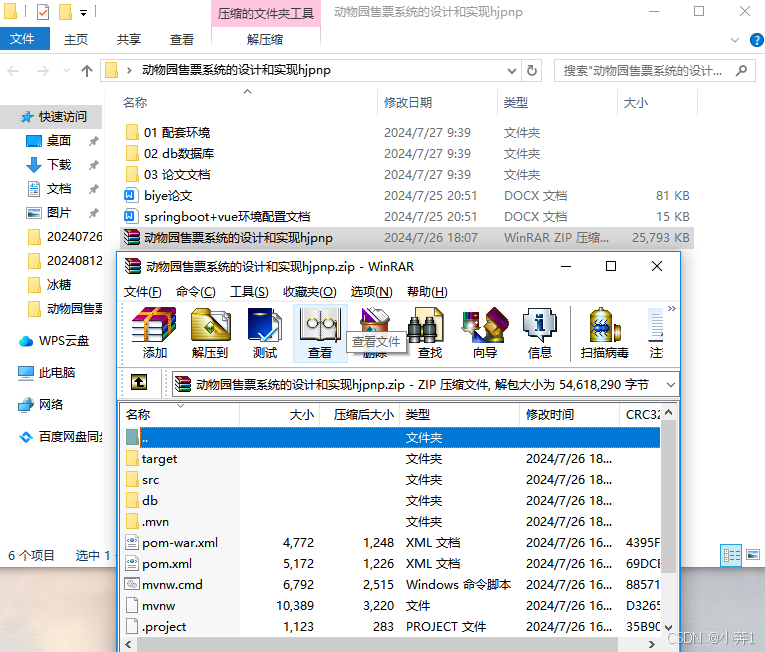Click the Explorer forward arrow
The height and width of the screenshot is (652, 765).
43,71
